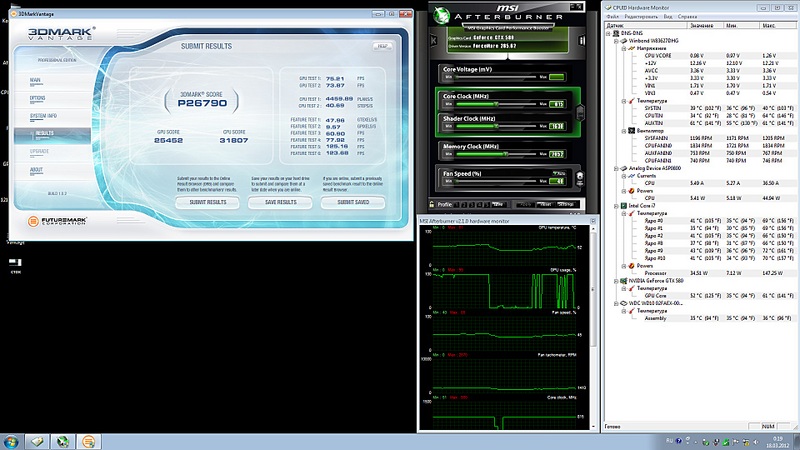800x450 pixels.
Task: Collapse the WDC hard drive node
Action: [616, 303]
